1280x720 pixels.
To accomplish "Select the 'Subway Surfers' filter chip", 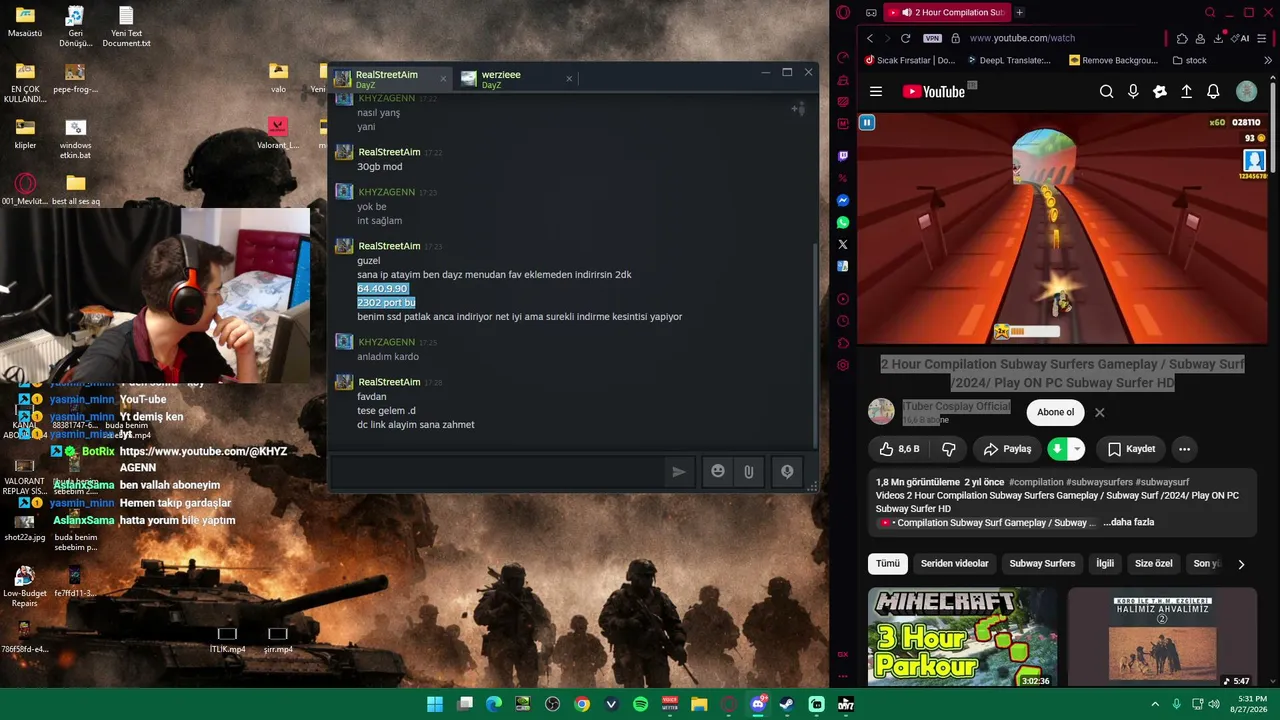I will [1042, 564].
